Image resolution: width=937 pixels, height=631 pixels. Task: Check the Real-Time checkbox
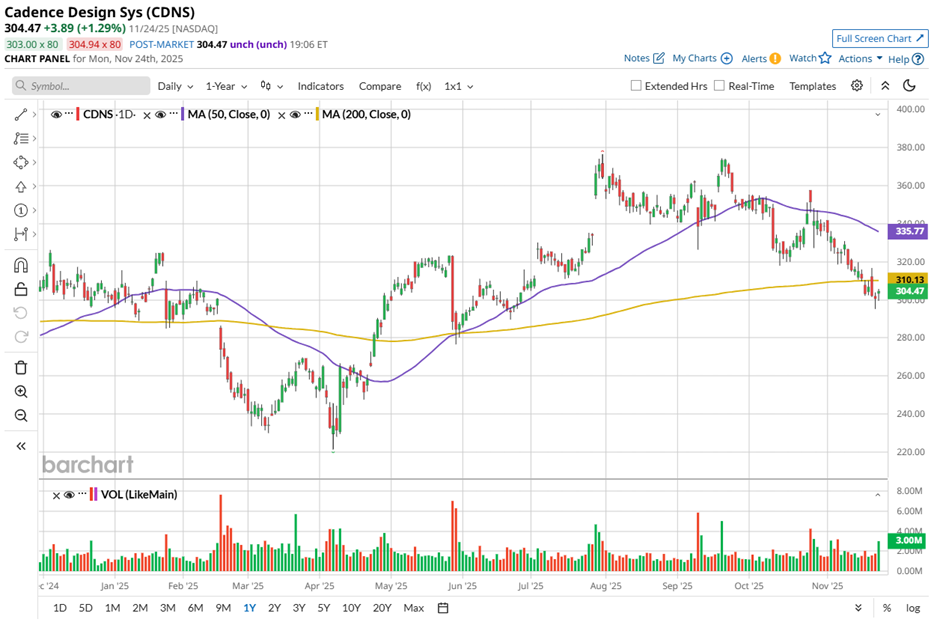[x=719, y=86]
